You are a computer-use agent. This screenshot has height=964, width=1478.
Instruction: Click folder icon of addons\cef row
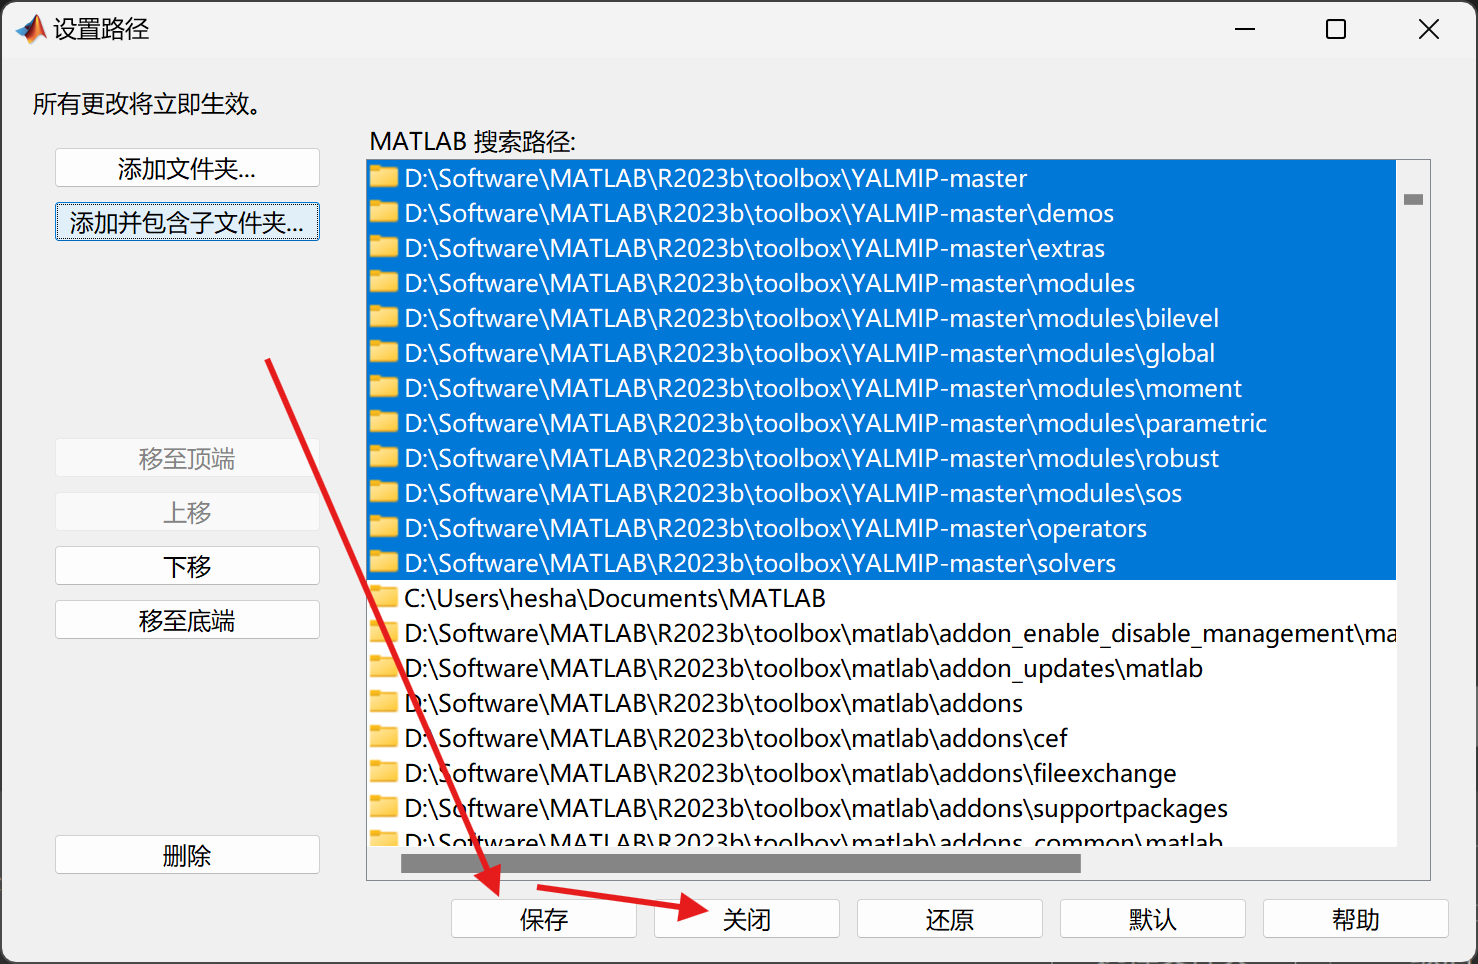[384, 737]
